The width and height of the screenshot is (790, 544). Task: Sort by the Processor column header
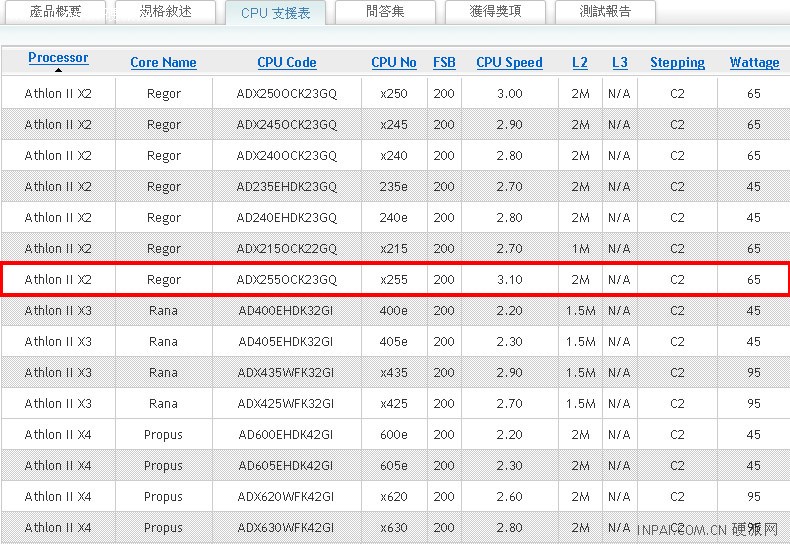pos(58,57)
